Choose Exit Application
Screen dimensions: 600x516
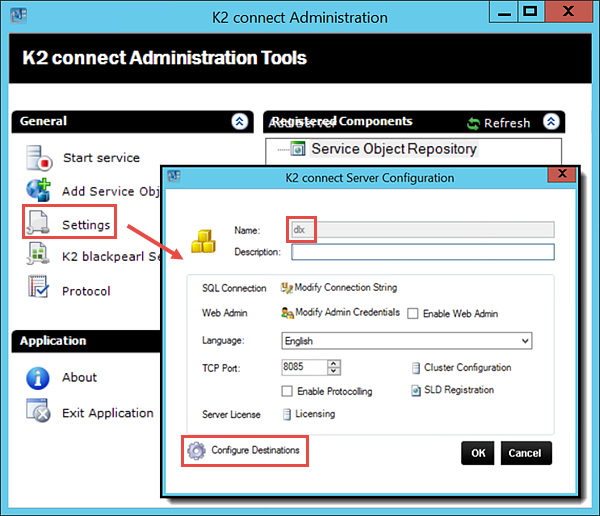tap(108, 413)
